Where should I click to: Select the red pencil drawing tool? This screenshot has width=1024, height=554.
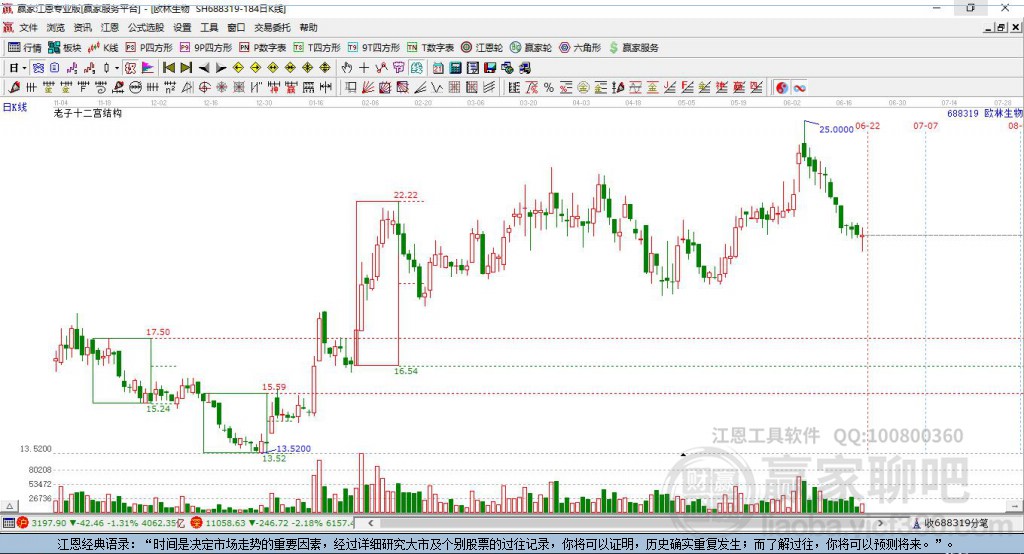click(x=14, y=87)
